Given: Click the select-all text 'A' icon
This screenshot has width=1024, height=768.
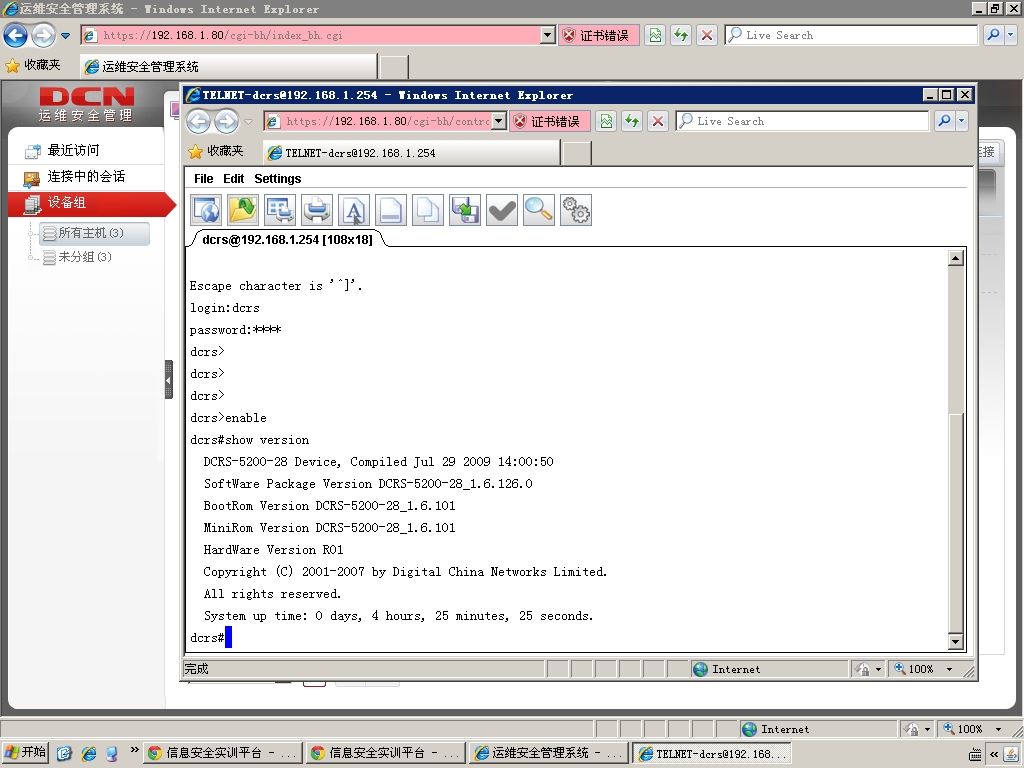Looking at the screenshot, I should [354, 210].
